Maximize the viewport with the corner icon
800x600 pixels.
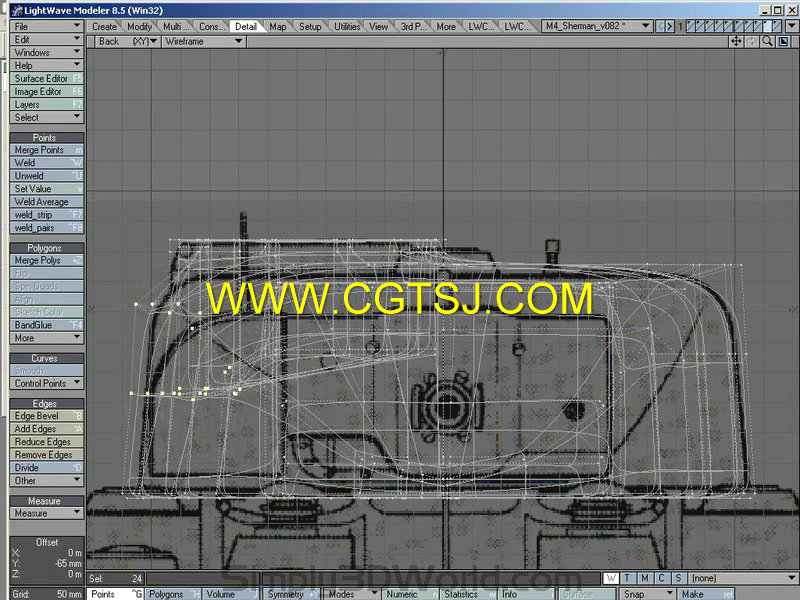click(783, 42)
